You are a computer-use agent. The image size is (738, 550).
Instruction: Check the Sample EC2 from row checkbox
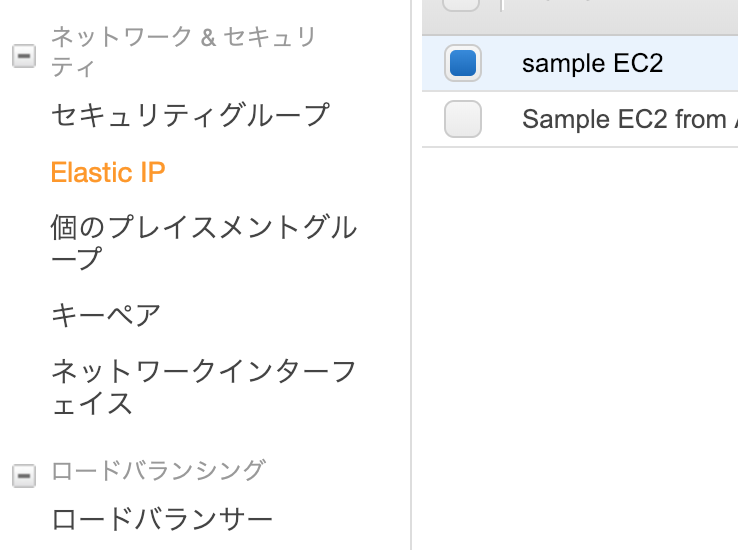463,119
